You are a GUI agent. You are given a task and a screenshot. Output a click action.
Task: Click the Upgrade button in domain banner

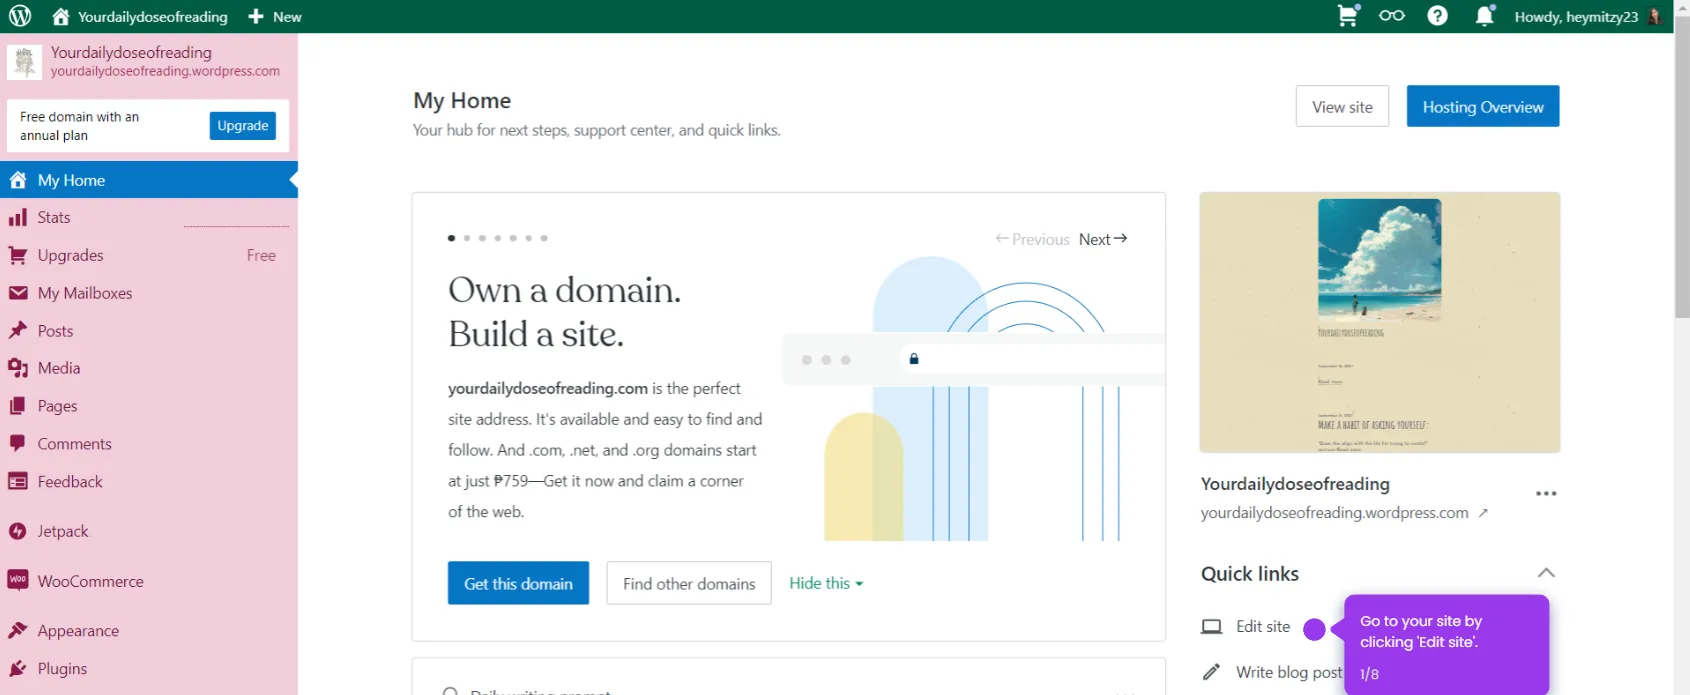[x=243, y=126]
